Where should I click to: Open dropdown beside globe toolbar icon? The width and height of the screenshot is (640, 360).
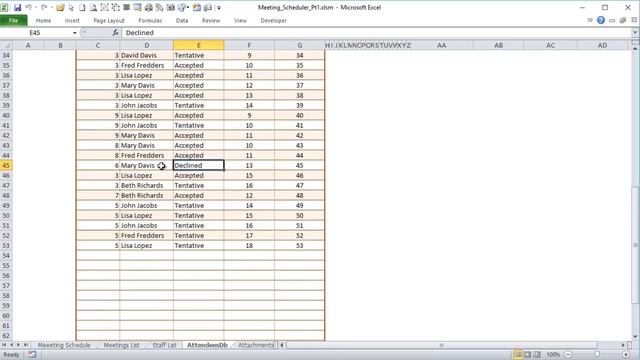click(x=187, y=8)
